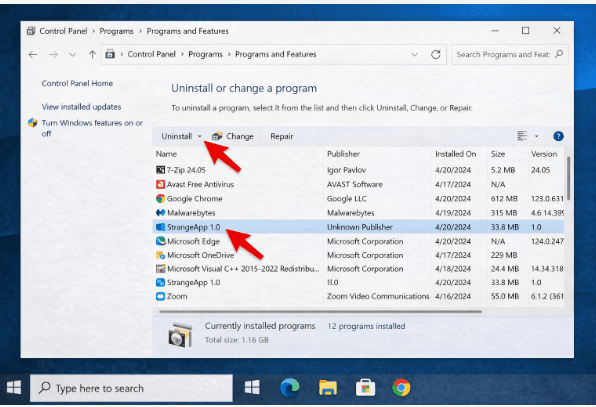The image size is (596, 407).
Task: Click the Visual C++ Redistributable icon
Action: [x=160, y=269]
